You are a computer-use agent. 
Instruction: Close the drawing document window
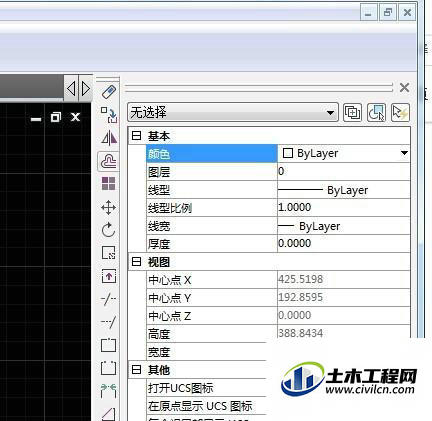pyautogui.click(x=76, y=117)
